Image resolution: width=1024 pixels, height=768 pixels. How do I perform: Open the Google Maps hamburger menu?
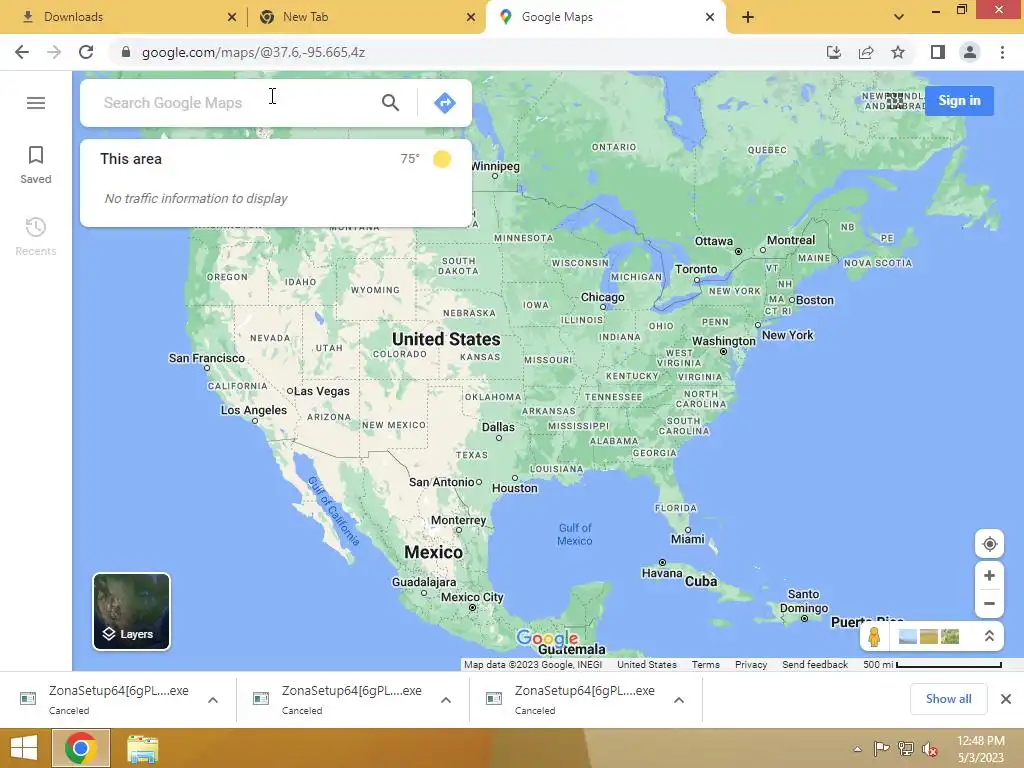(36, 103)
